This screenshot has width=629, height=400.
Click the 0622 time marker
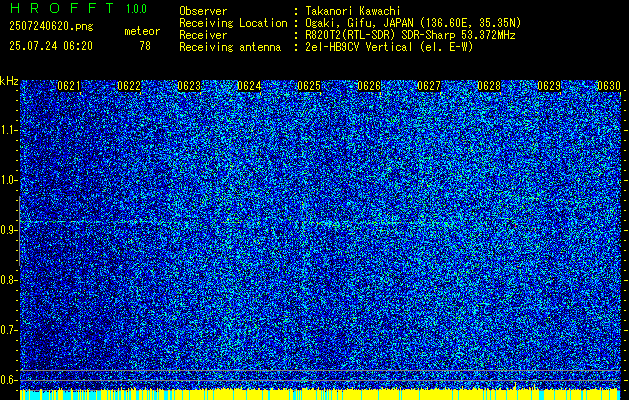129,86
